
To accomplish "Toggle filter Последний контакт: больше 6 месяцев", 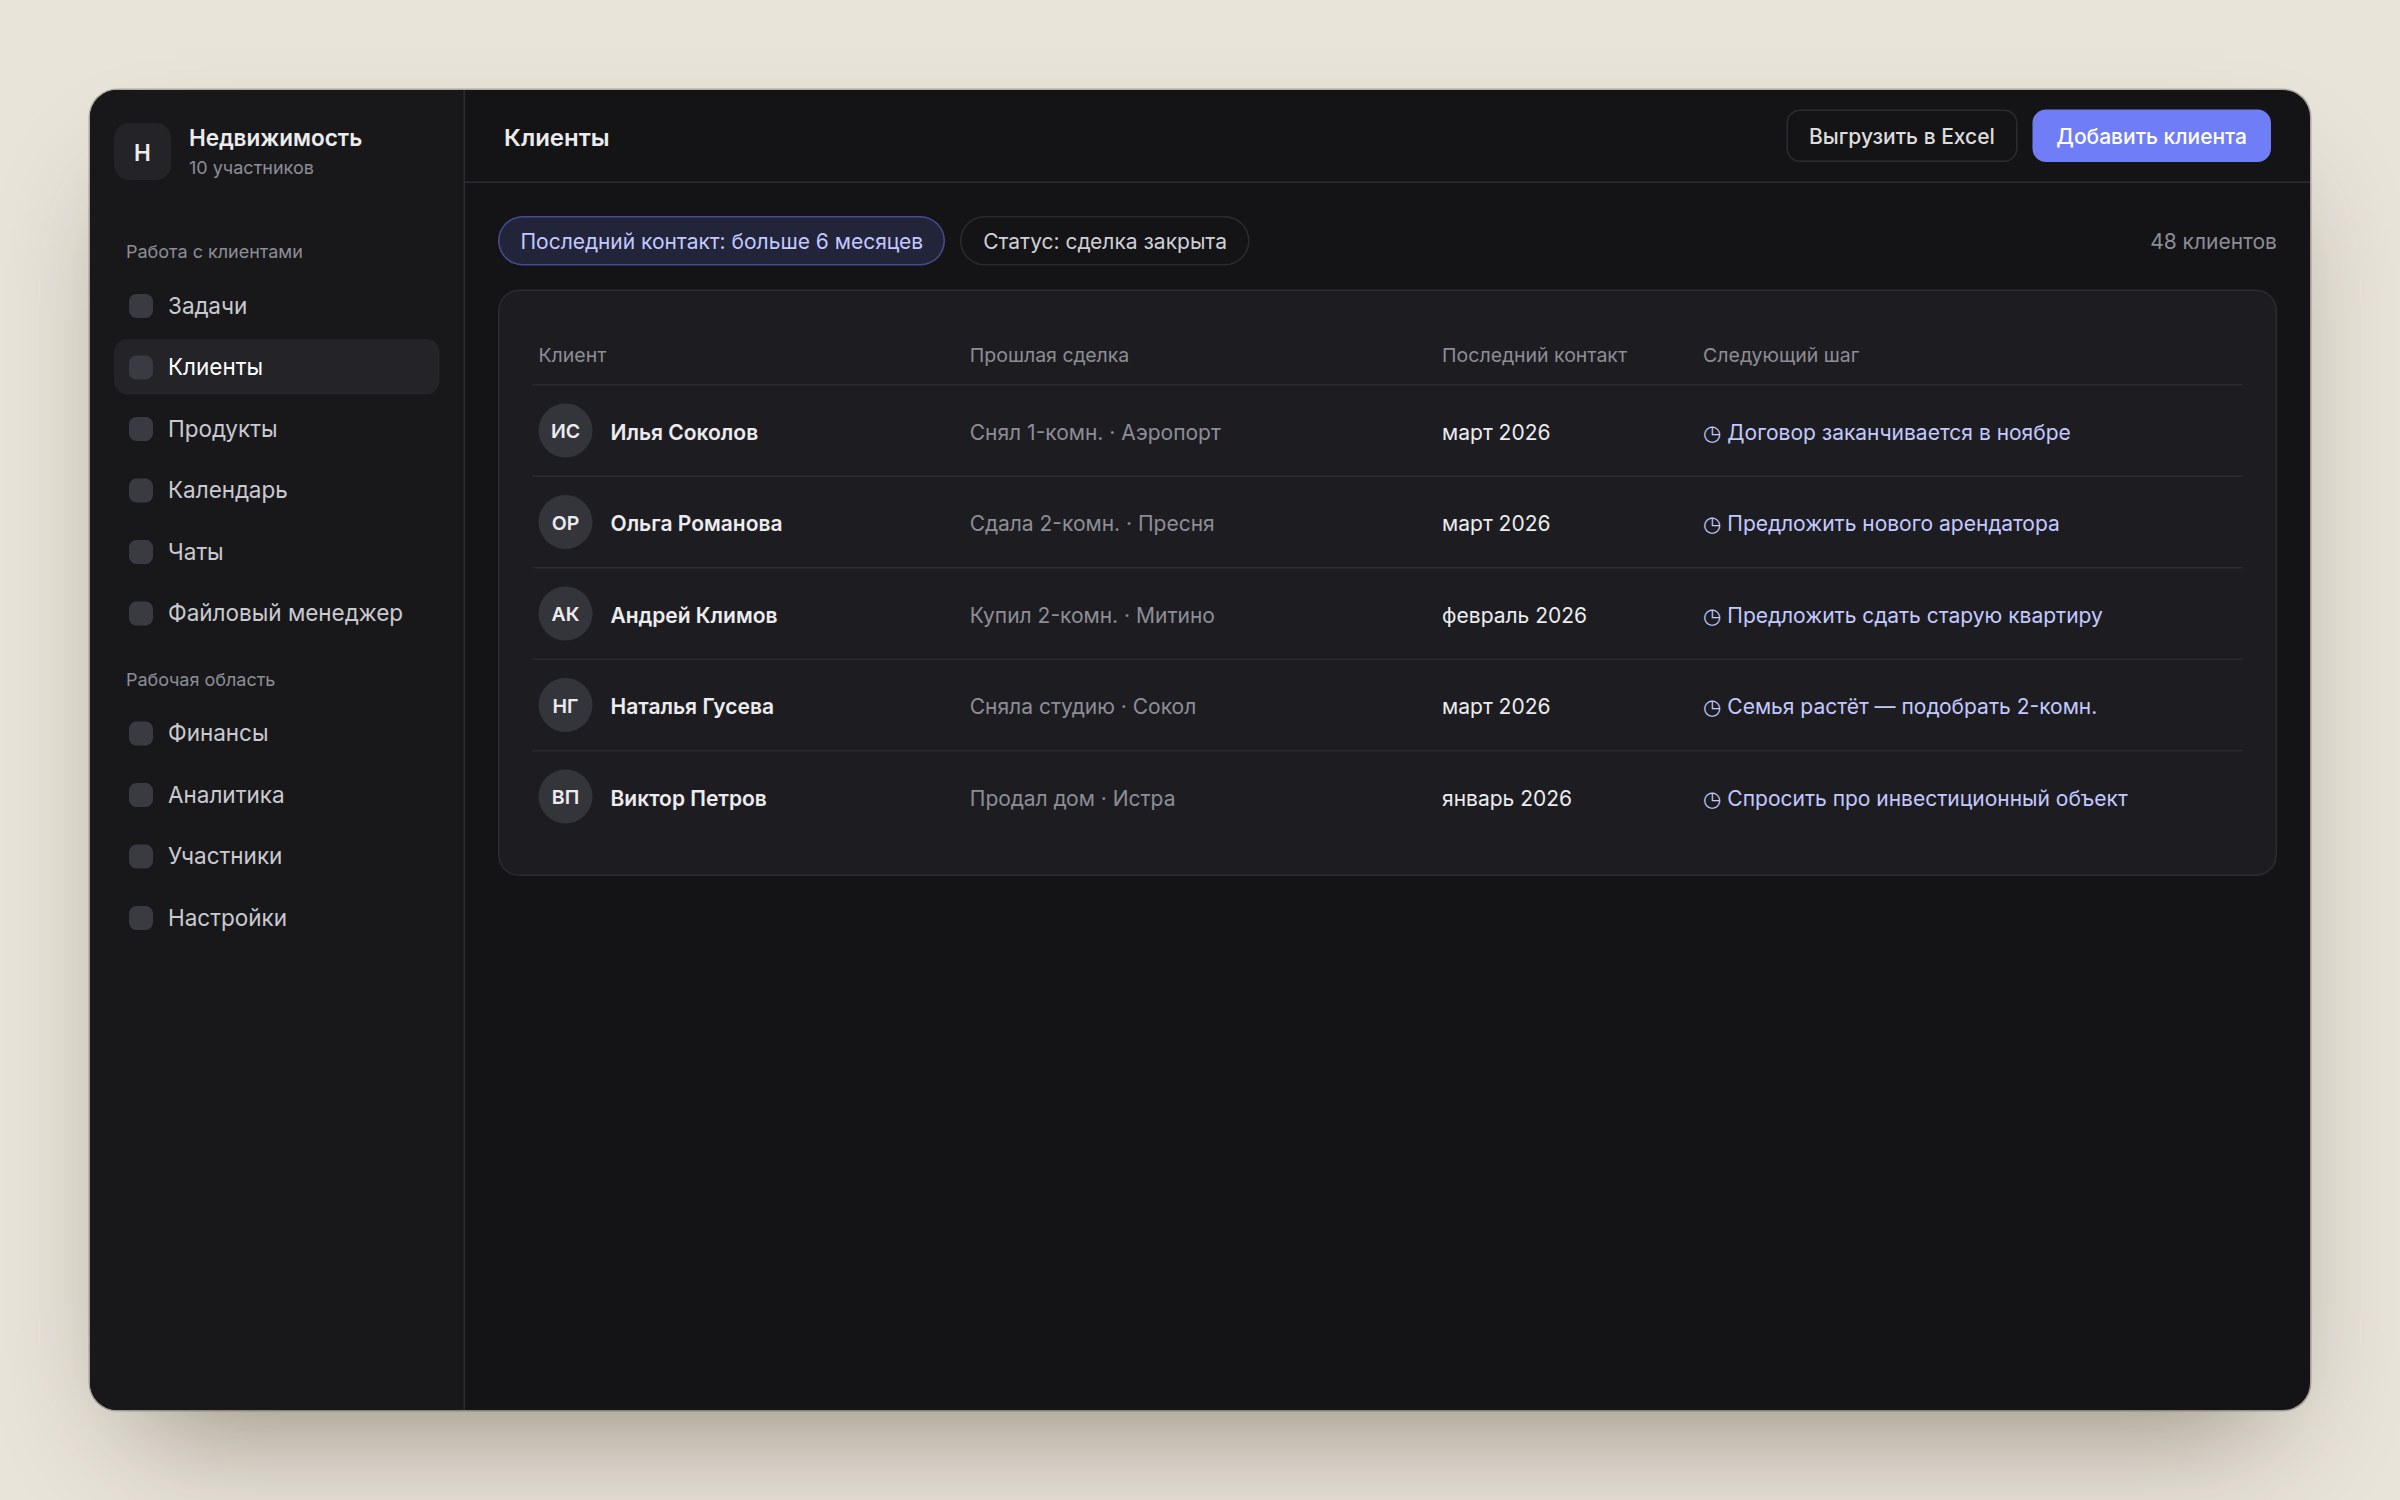I will pyautogui.click(x=721, y=241).
